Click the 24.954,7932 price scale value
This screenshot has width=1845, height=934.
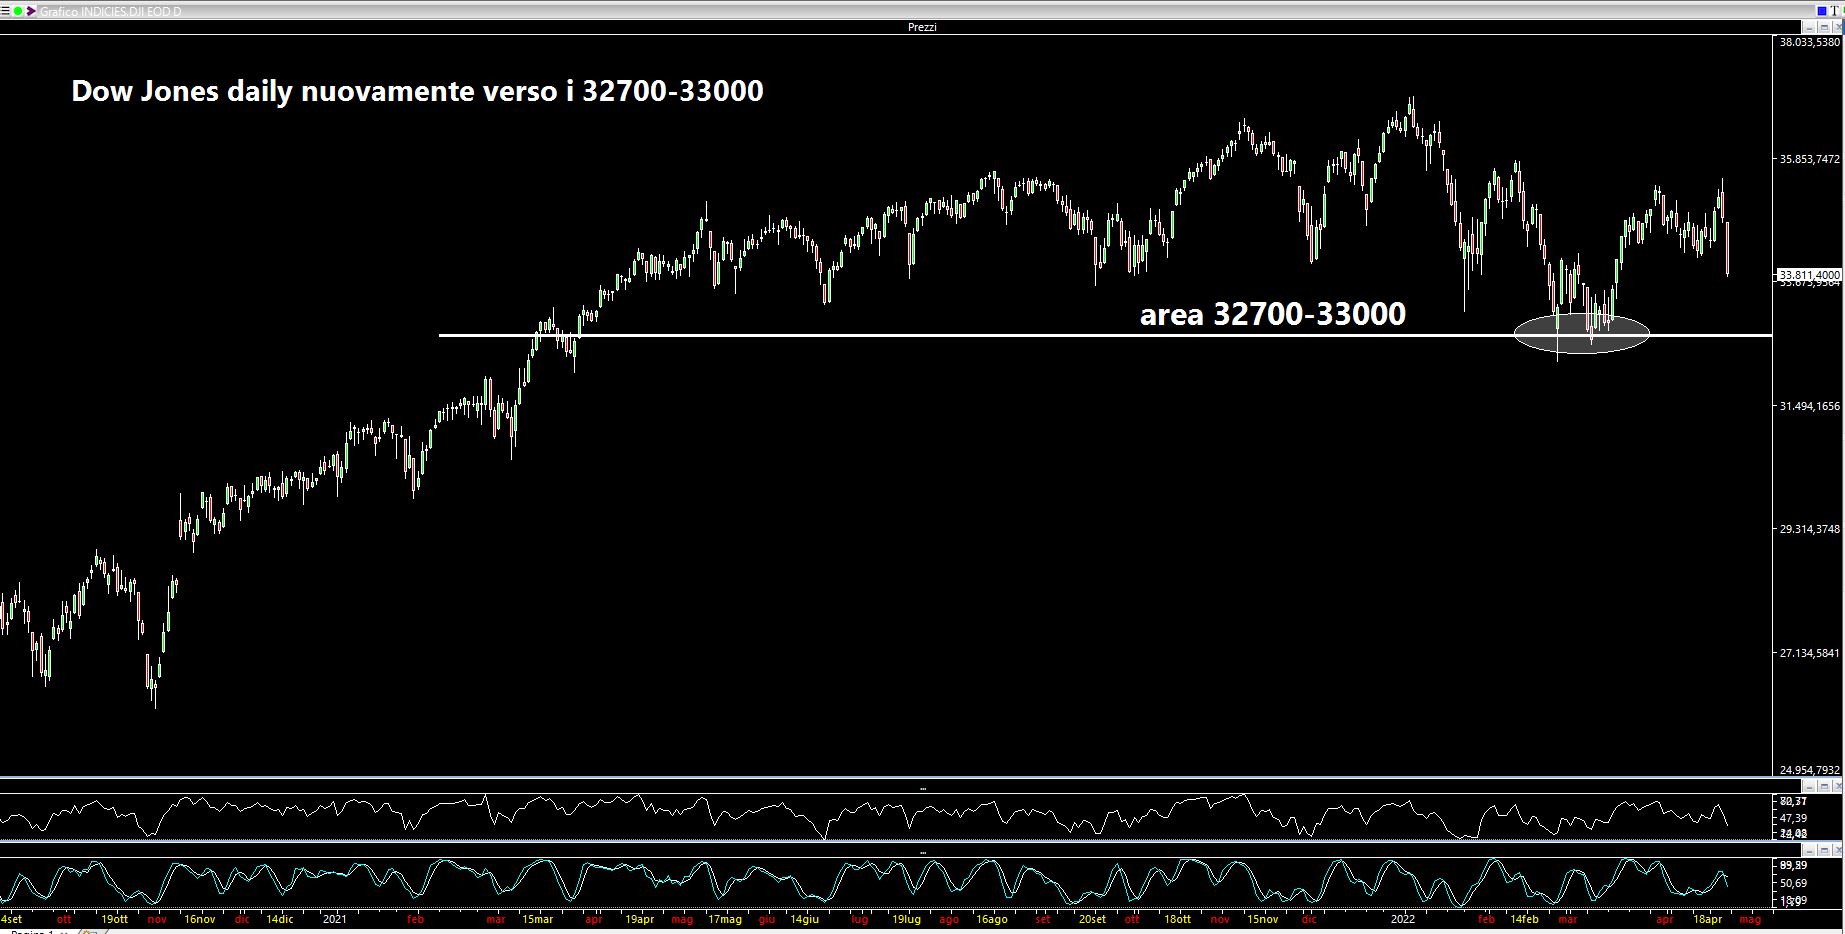click(x=1810, y=770)
